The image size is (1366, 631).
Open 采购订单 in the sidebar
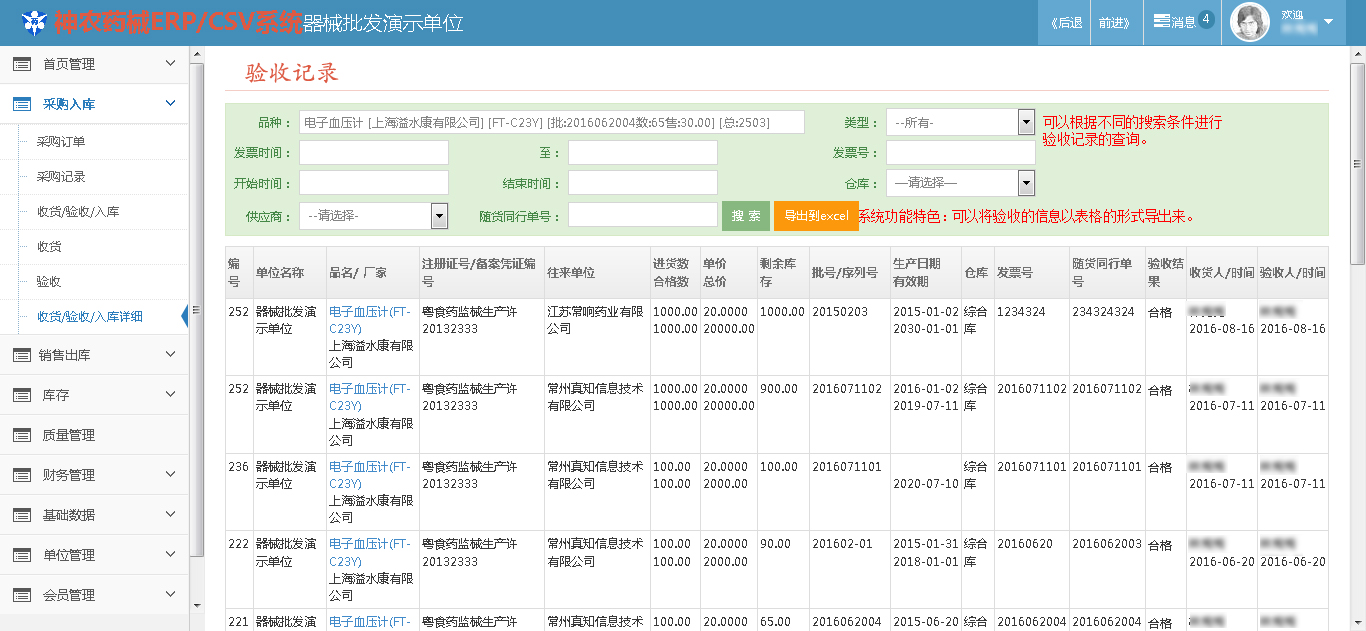[x=61, y=142]
